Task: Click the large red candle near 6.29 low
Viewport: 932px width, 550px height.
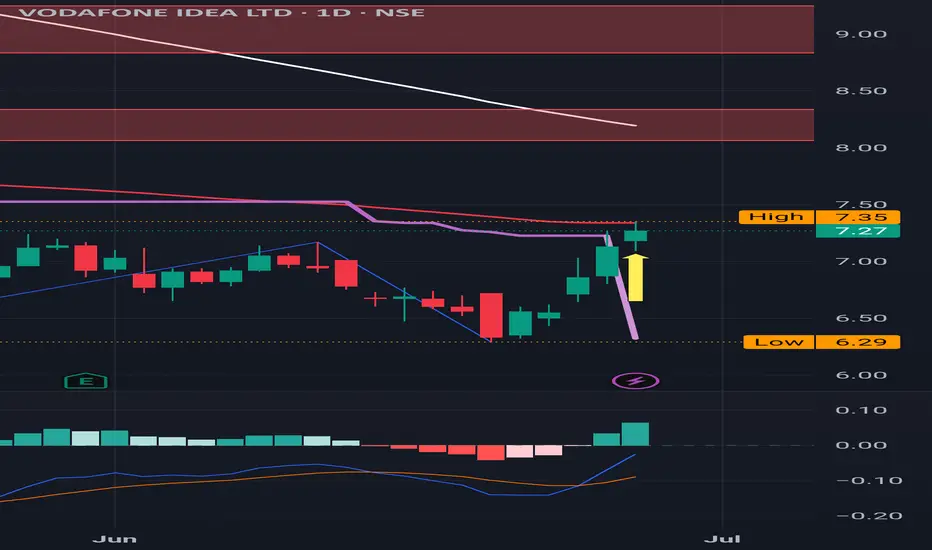Action: point(491,315)
